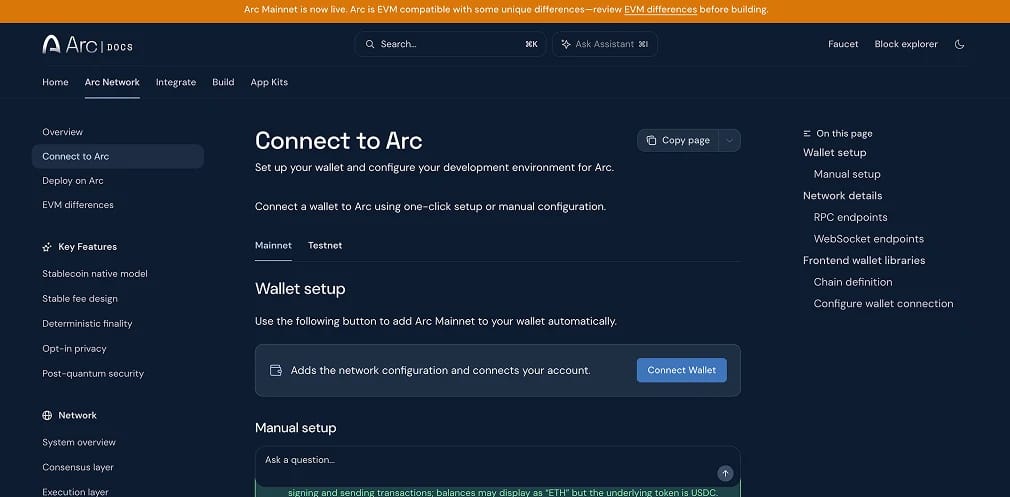Click the send question arrow button
The height and width of the screenshot is (497, 1010).
click(725, 473)
